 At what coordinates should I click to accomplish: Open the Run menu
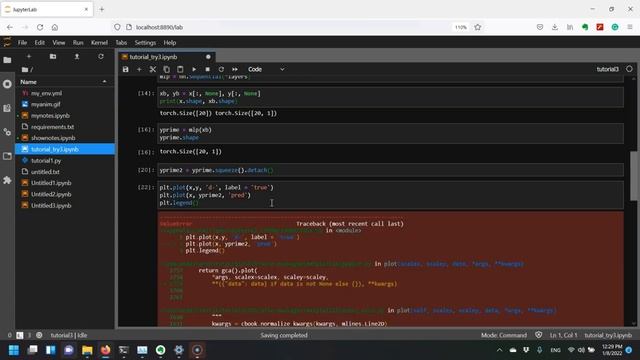coord(78,42)
